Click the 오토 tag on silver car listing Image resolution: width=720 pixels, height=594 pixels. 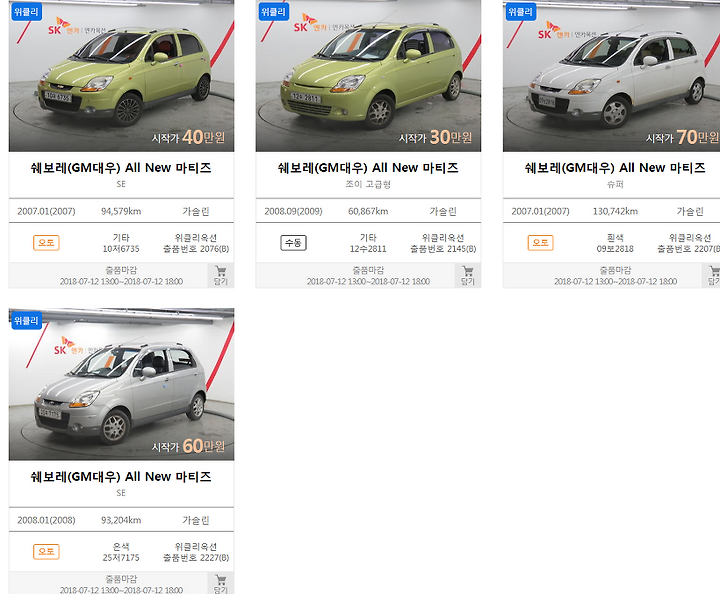46,551
